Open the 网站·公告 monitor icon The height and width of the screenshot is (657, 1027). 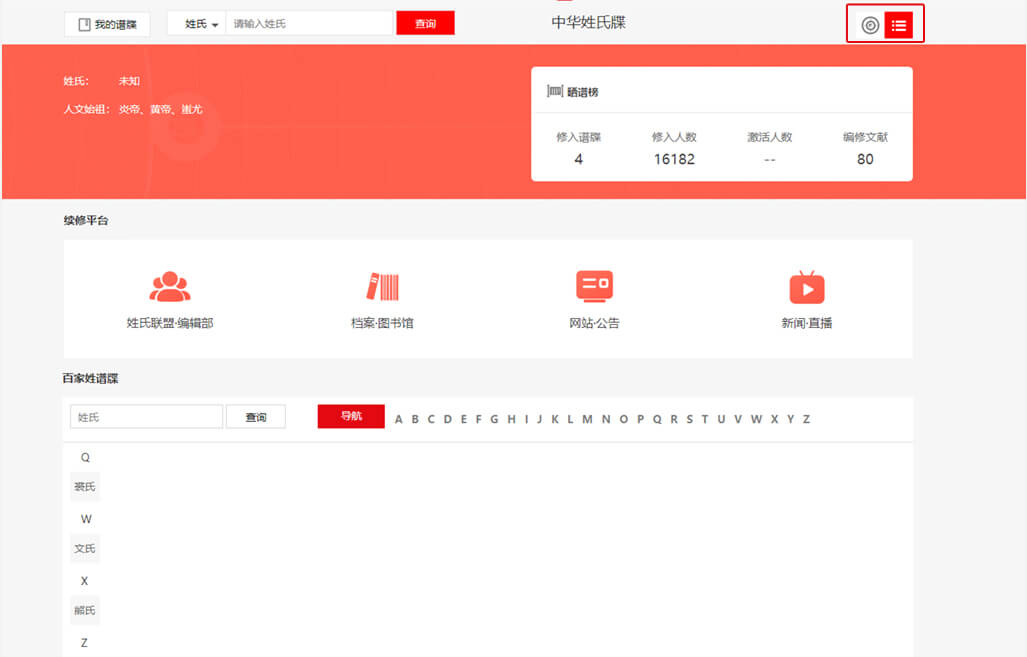(594, 287)
